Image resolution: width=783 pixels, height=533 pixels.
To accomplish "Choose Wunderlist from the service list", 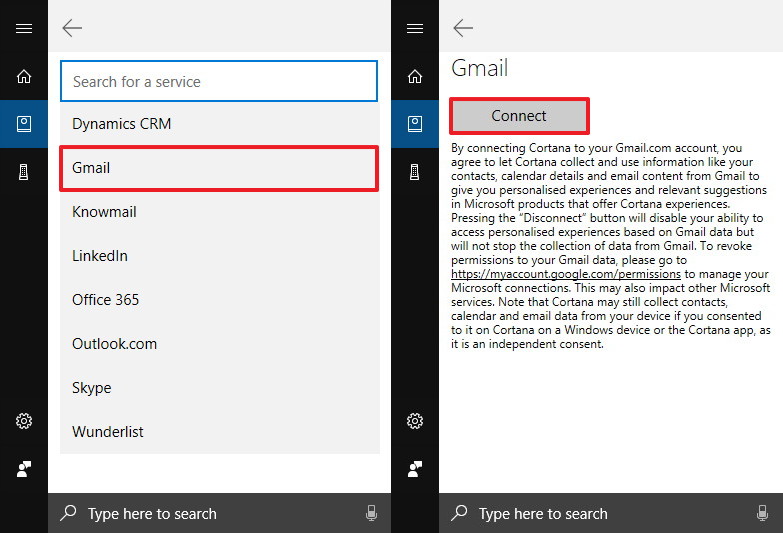I will pos(220,432).
